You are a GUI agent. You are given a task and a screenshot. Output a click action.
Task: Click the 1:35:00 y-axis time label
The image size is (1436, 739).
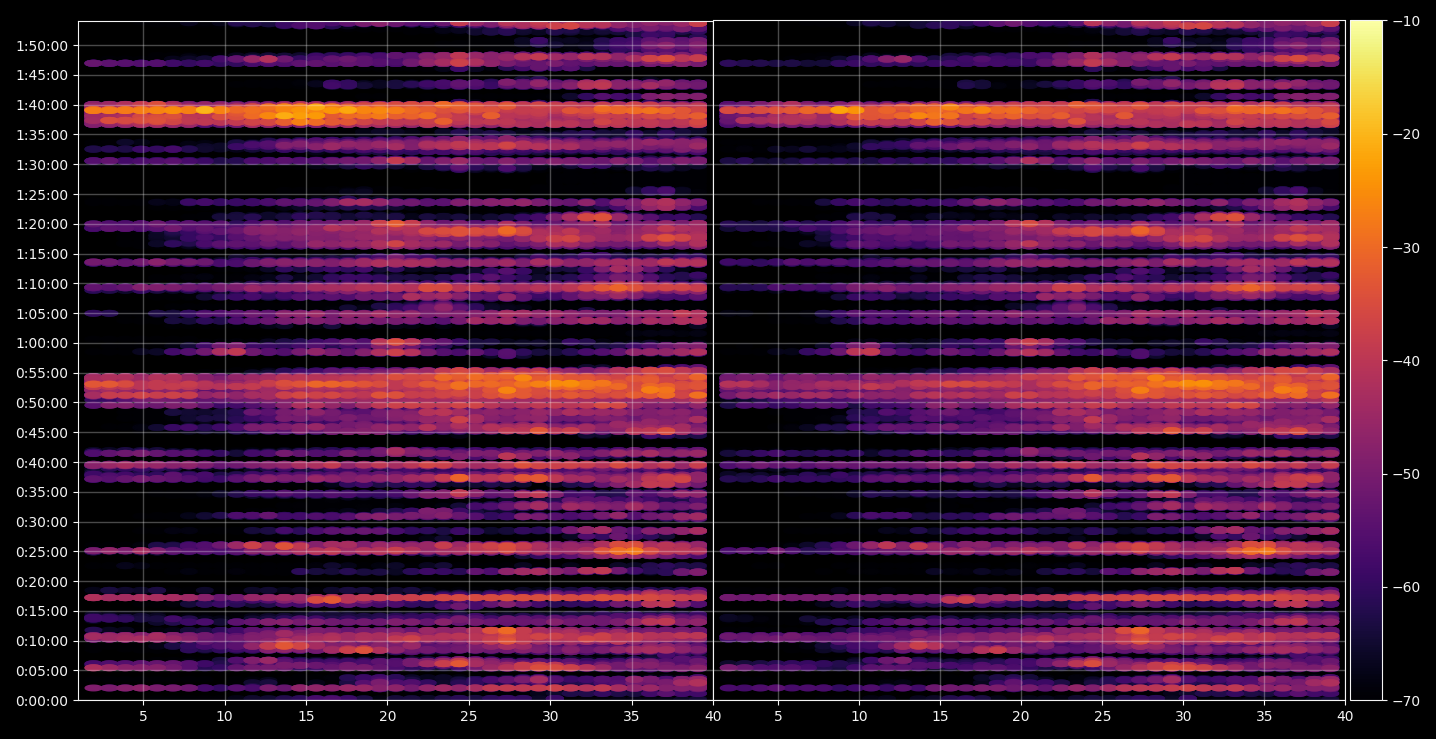click(42, 135)
